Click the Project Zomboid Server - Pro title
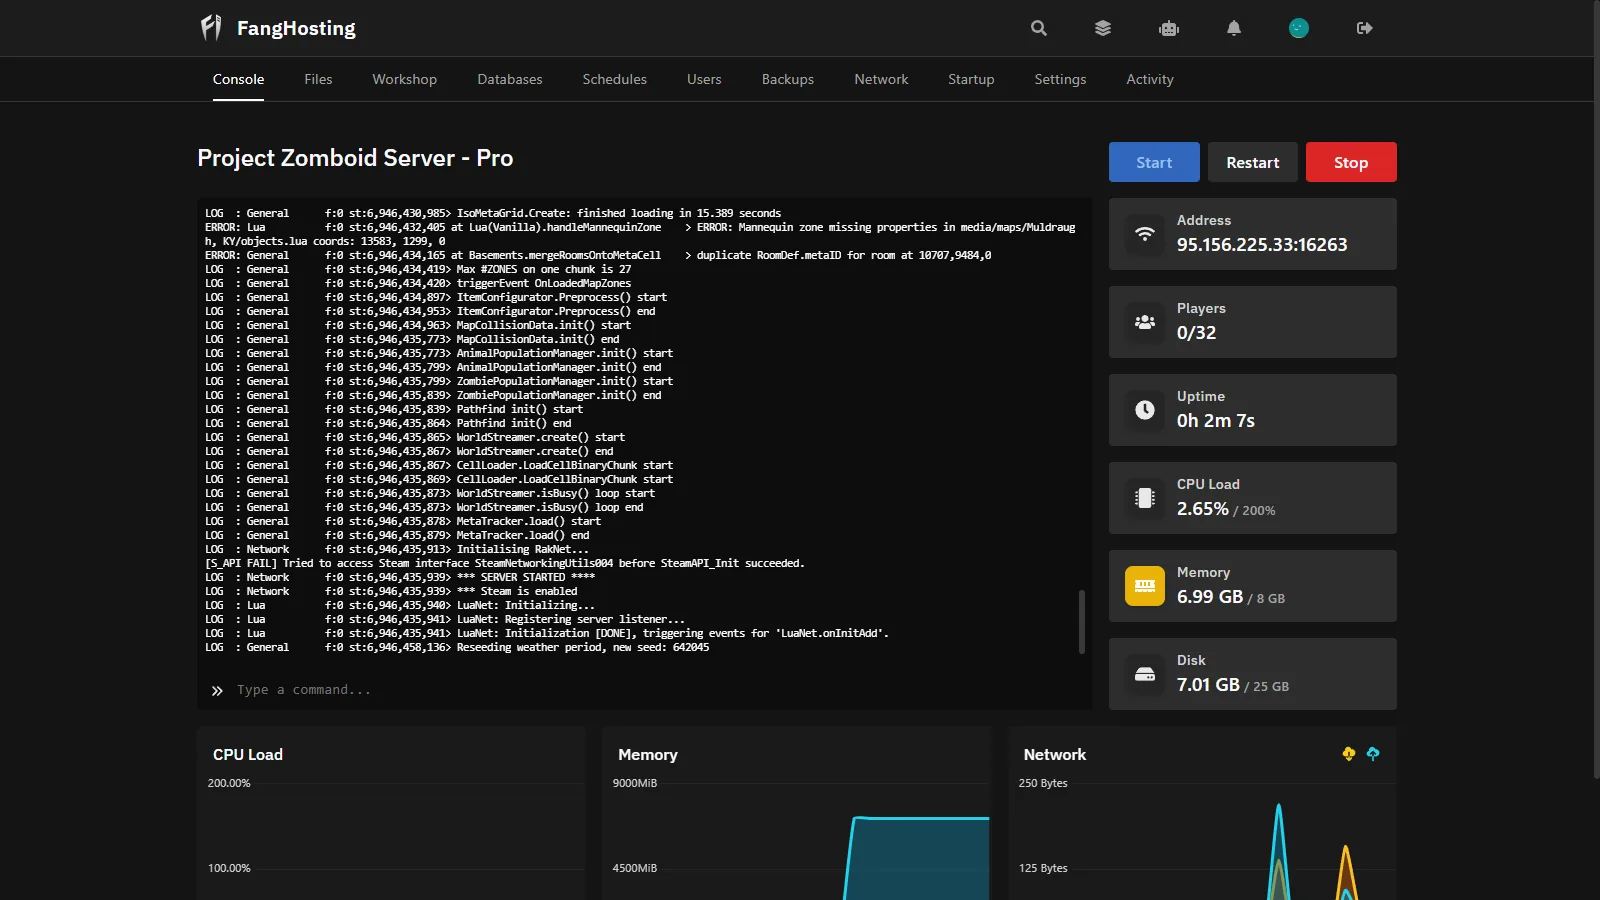This screenshot has width=1600, height=900. 355,158
